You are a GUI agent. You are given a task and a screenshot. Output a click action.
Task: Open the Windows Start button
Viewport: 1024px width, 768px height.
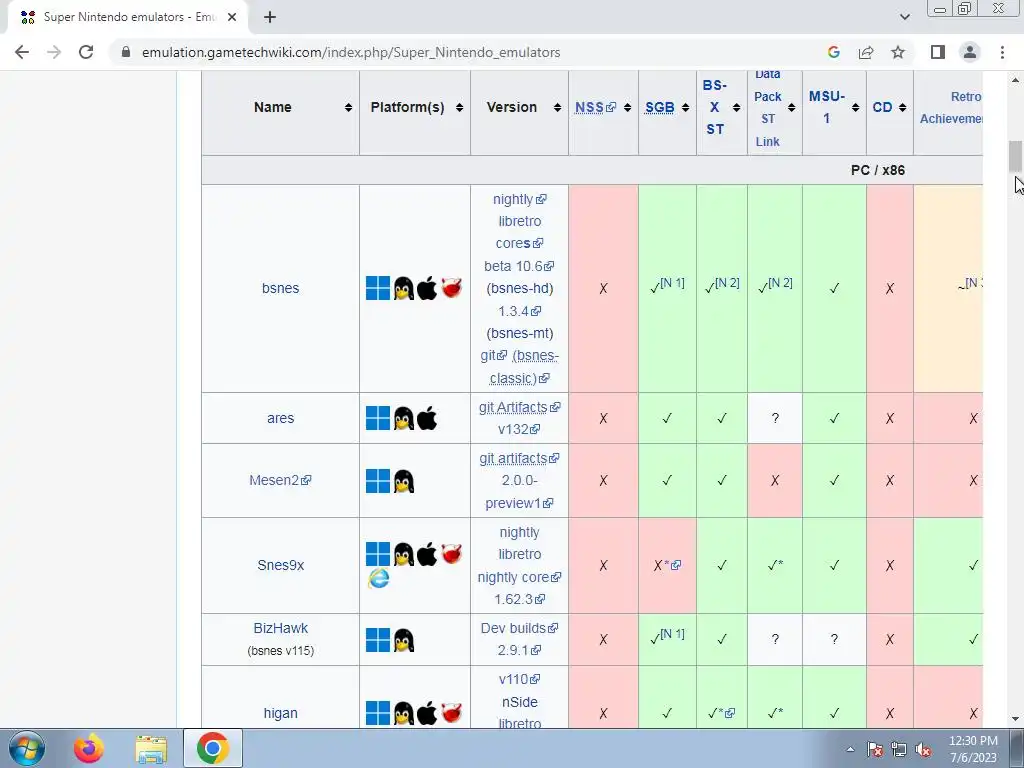[27, 748]
